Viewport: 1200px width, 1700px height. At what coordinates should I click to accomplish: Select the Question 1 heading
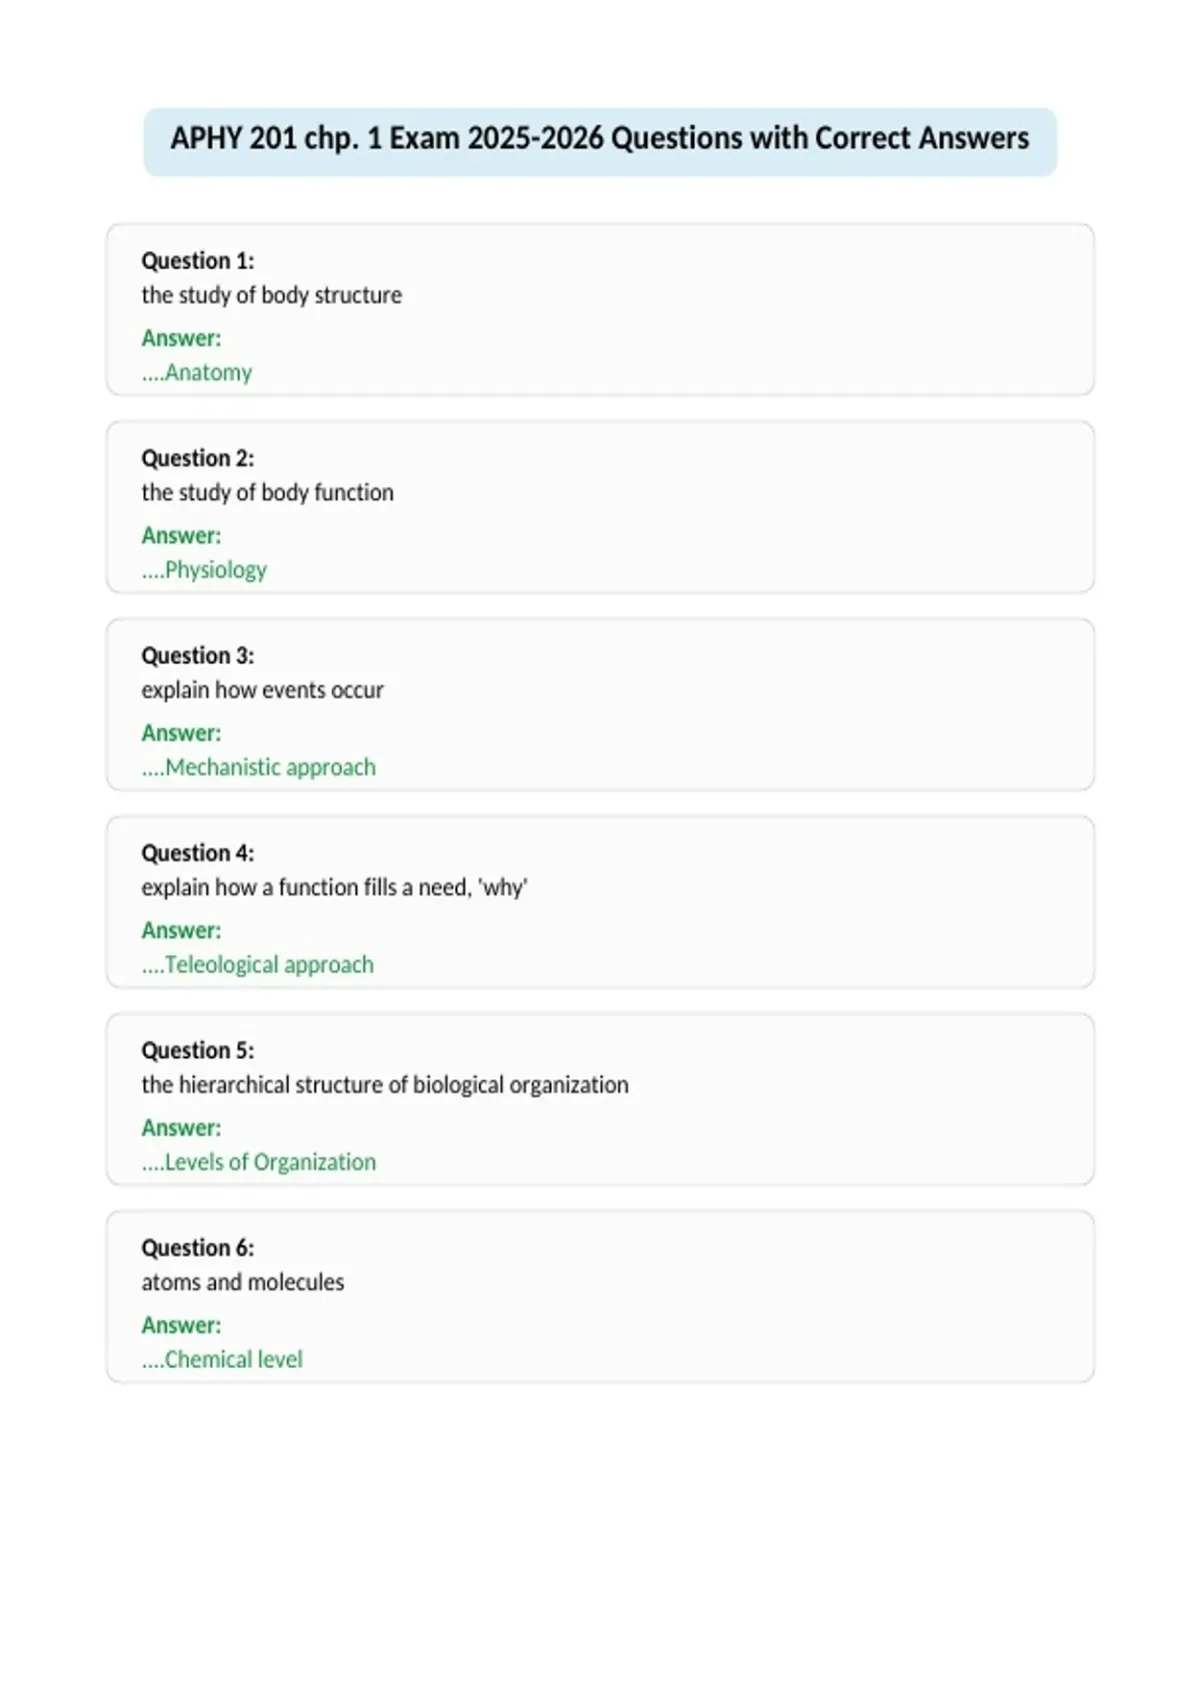pyautogui.click(x=198, y=261)
